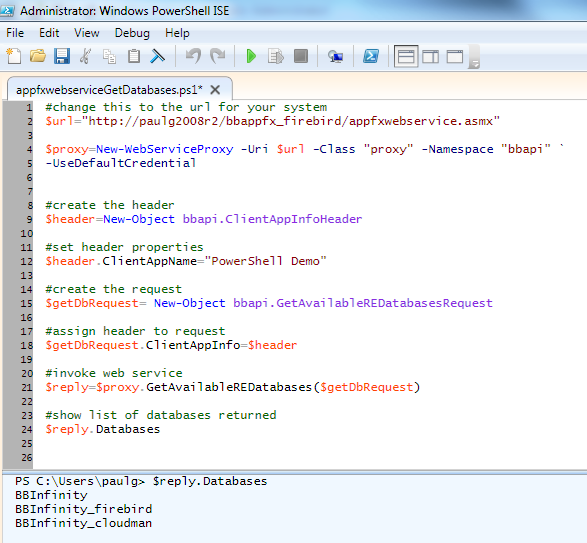The image size is (587, 543).
Task: Click $getDbRequest.ClientAppInfo on line 18
Action: tap(143, 345)
